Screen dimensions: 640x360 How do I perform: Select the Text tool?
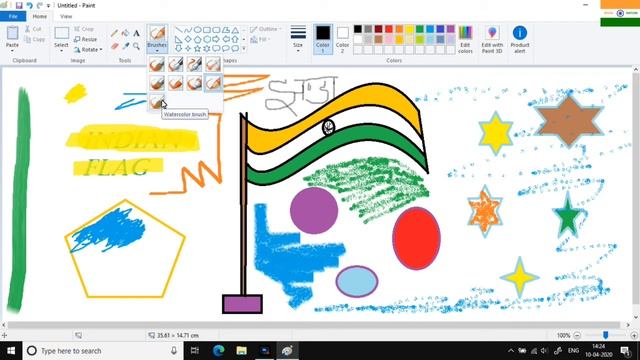click(x=136, y=33)
